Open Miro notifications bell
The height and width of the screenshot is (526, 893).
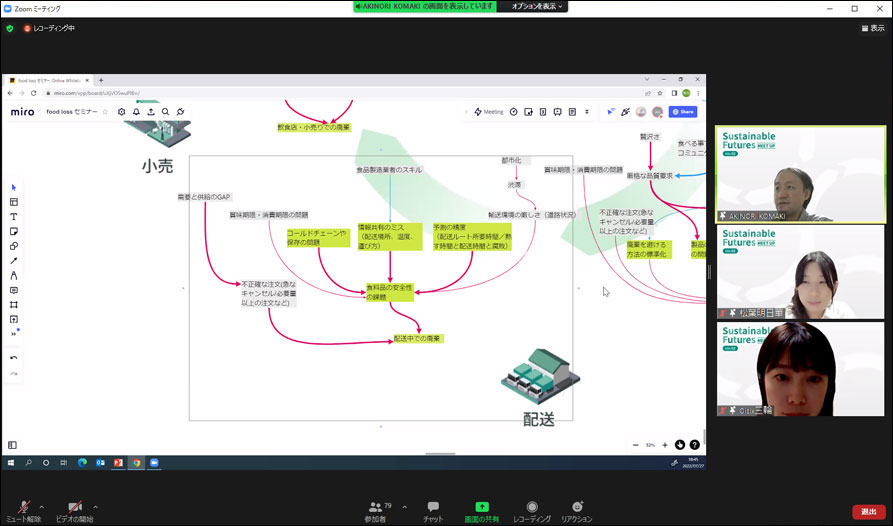pos(136,112)
